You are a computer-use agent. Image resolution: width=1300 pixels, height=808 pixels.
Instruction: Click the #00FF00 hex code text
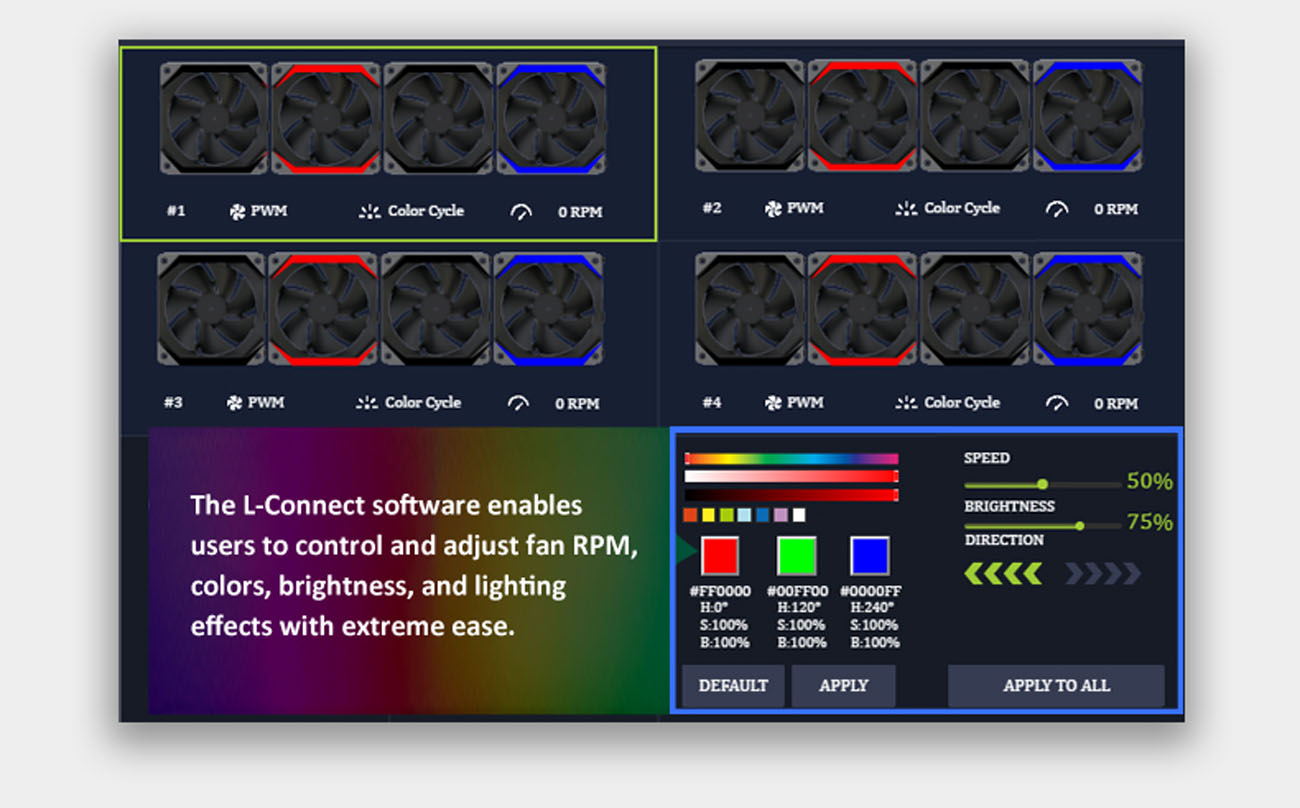[797, 591]
